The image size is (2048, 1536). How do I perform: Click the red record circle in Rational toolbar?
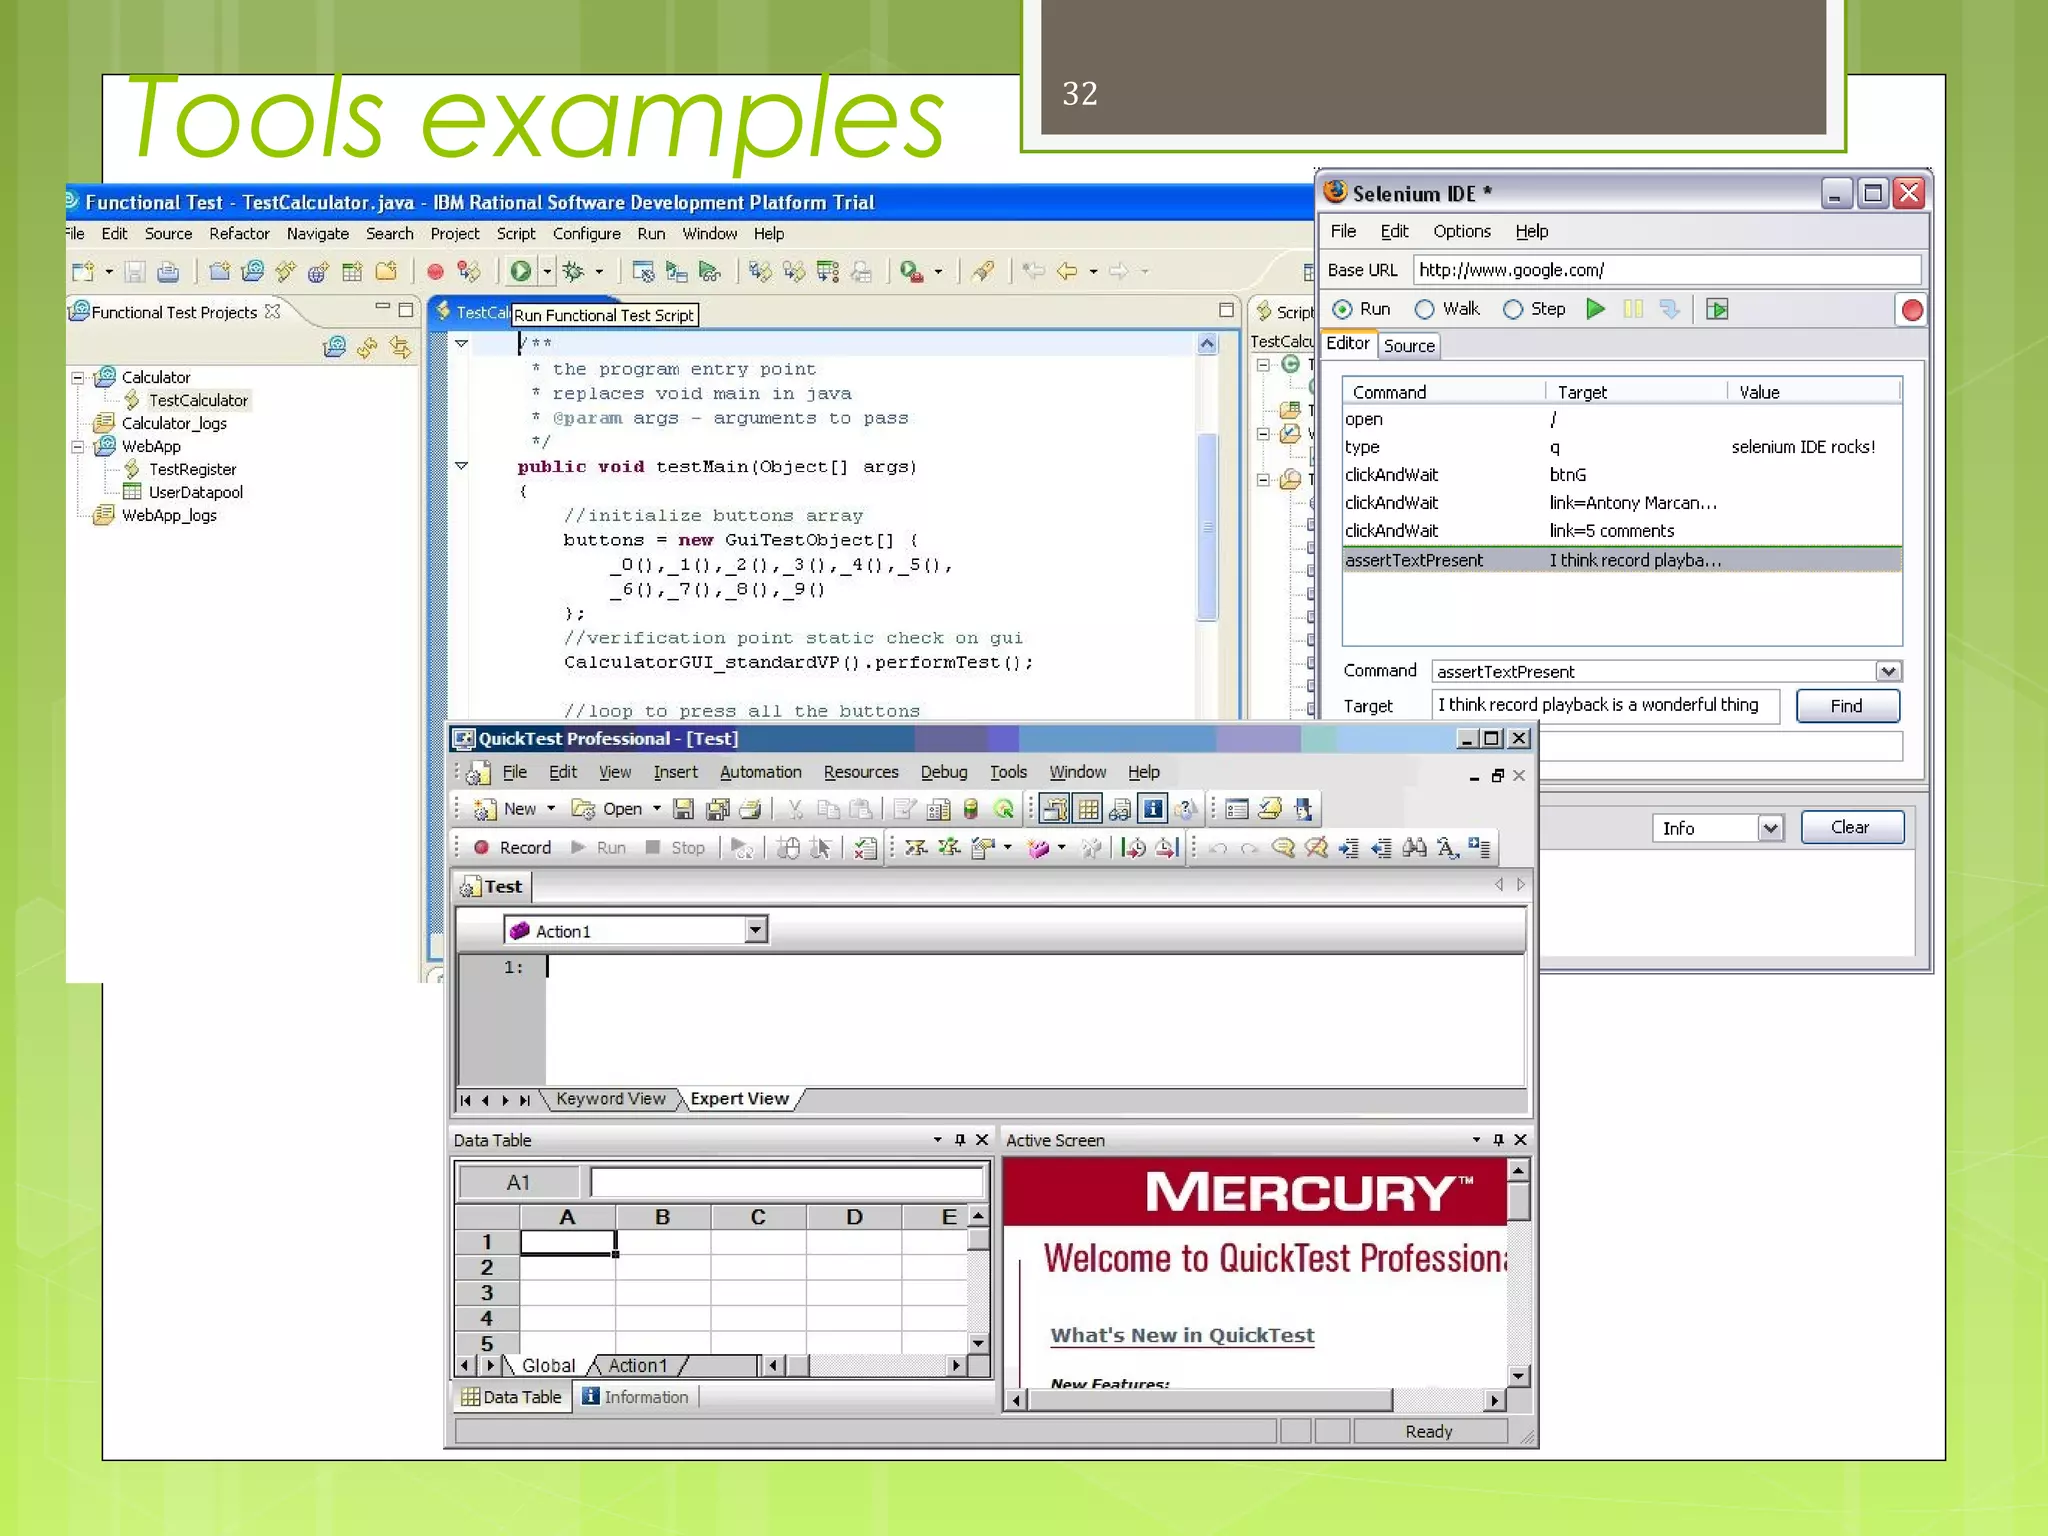435,271
